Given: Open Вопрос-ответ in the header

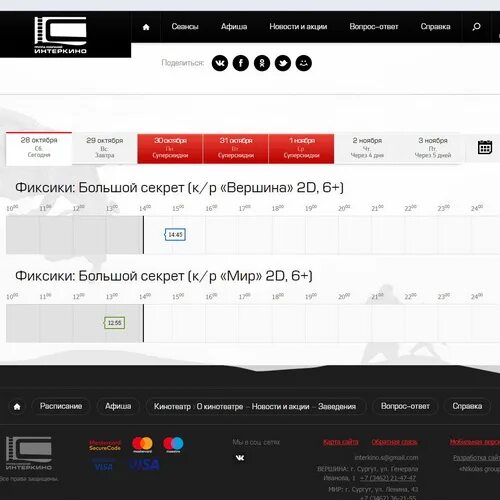Looking at the screenshot, I should tap(374, 27).
